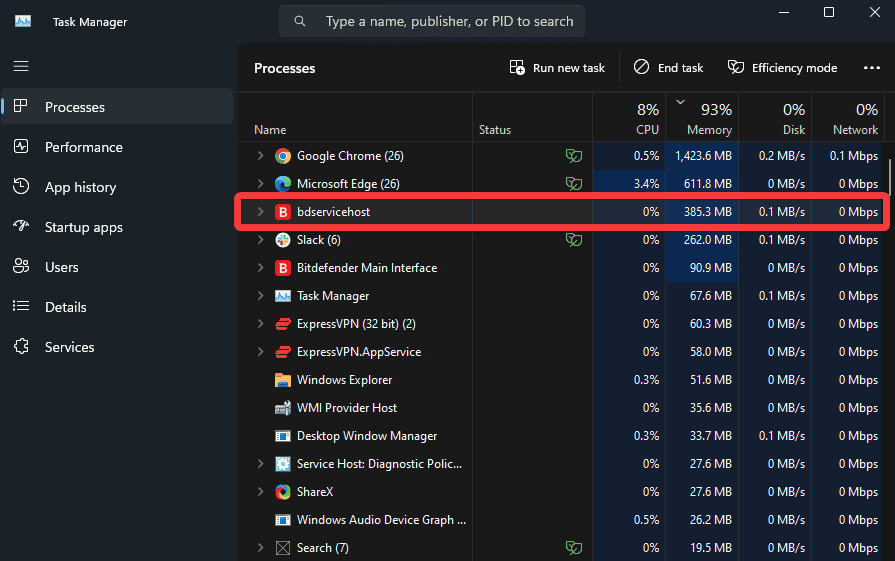Screen dimensions: 895x561
Task: Expand the Task Manager process row
Action: click(260, 295)
